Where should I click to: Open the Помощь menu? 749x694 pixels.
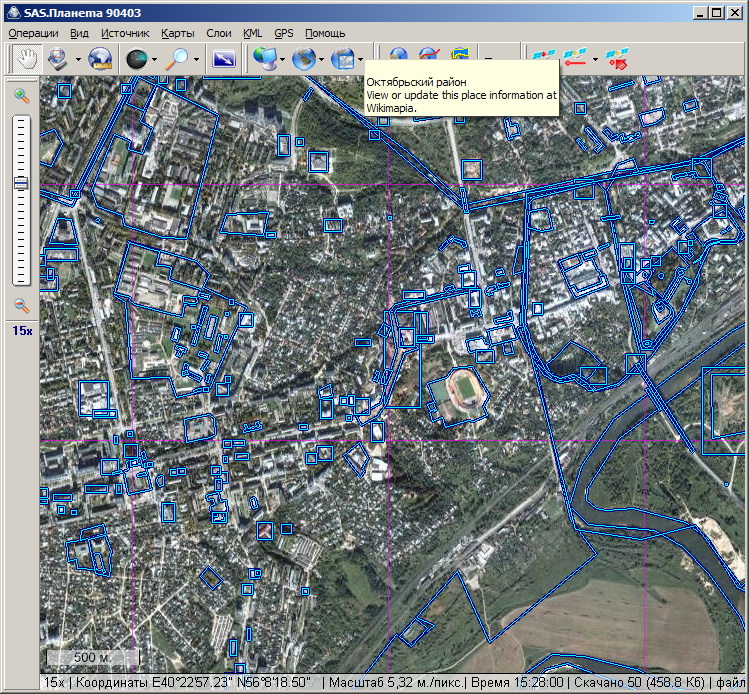[325, 33]
